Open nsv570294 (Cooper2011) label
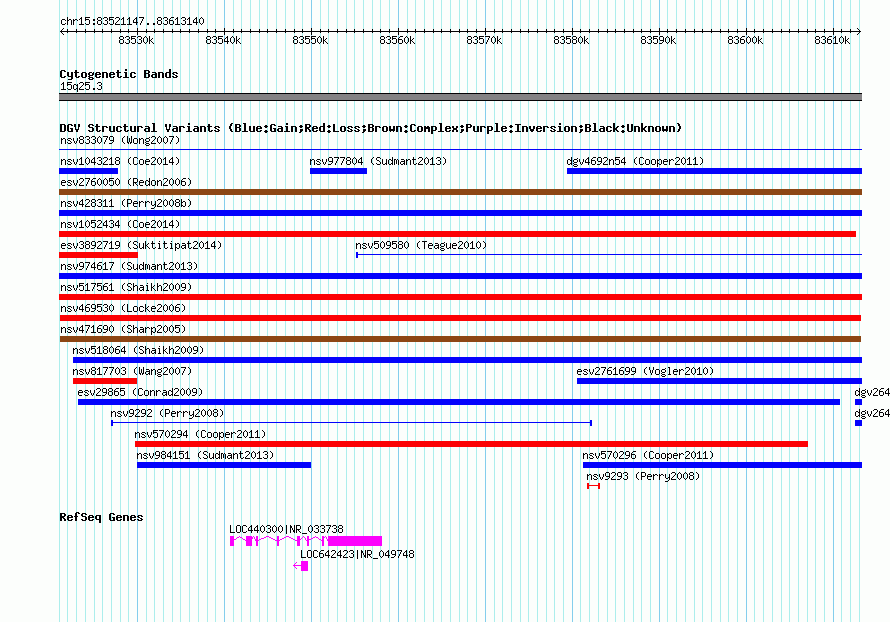Viewport: 890px width, 622px height. click(x=200, y=434)
